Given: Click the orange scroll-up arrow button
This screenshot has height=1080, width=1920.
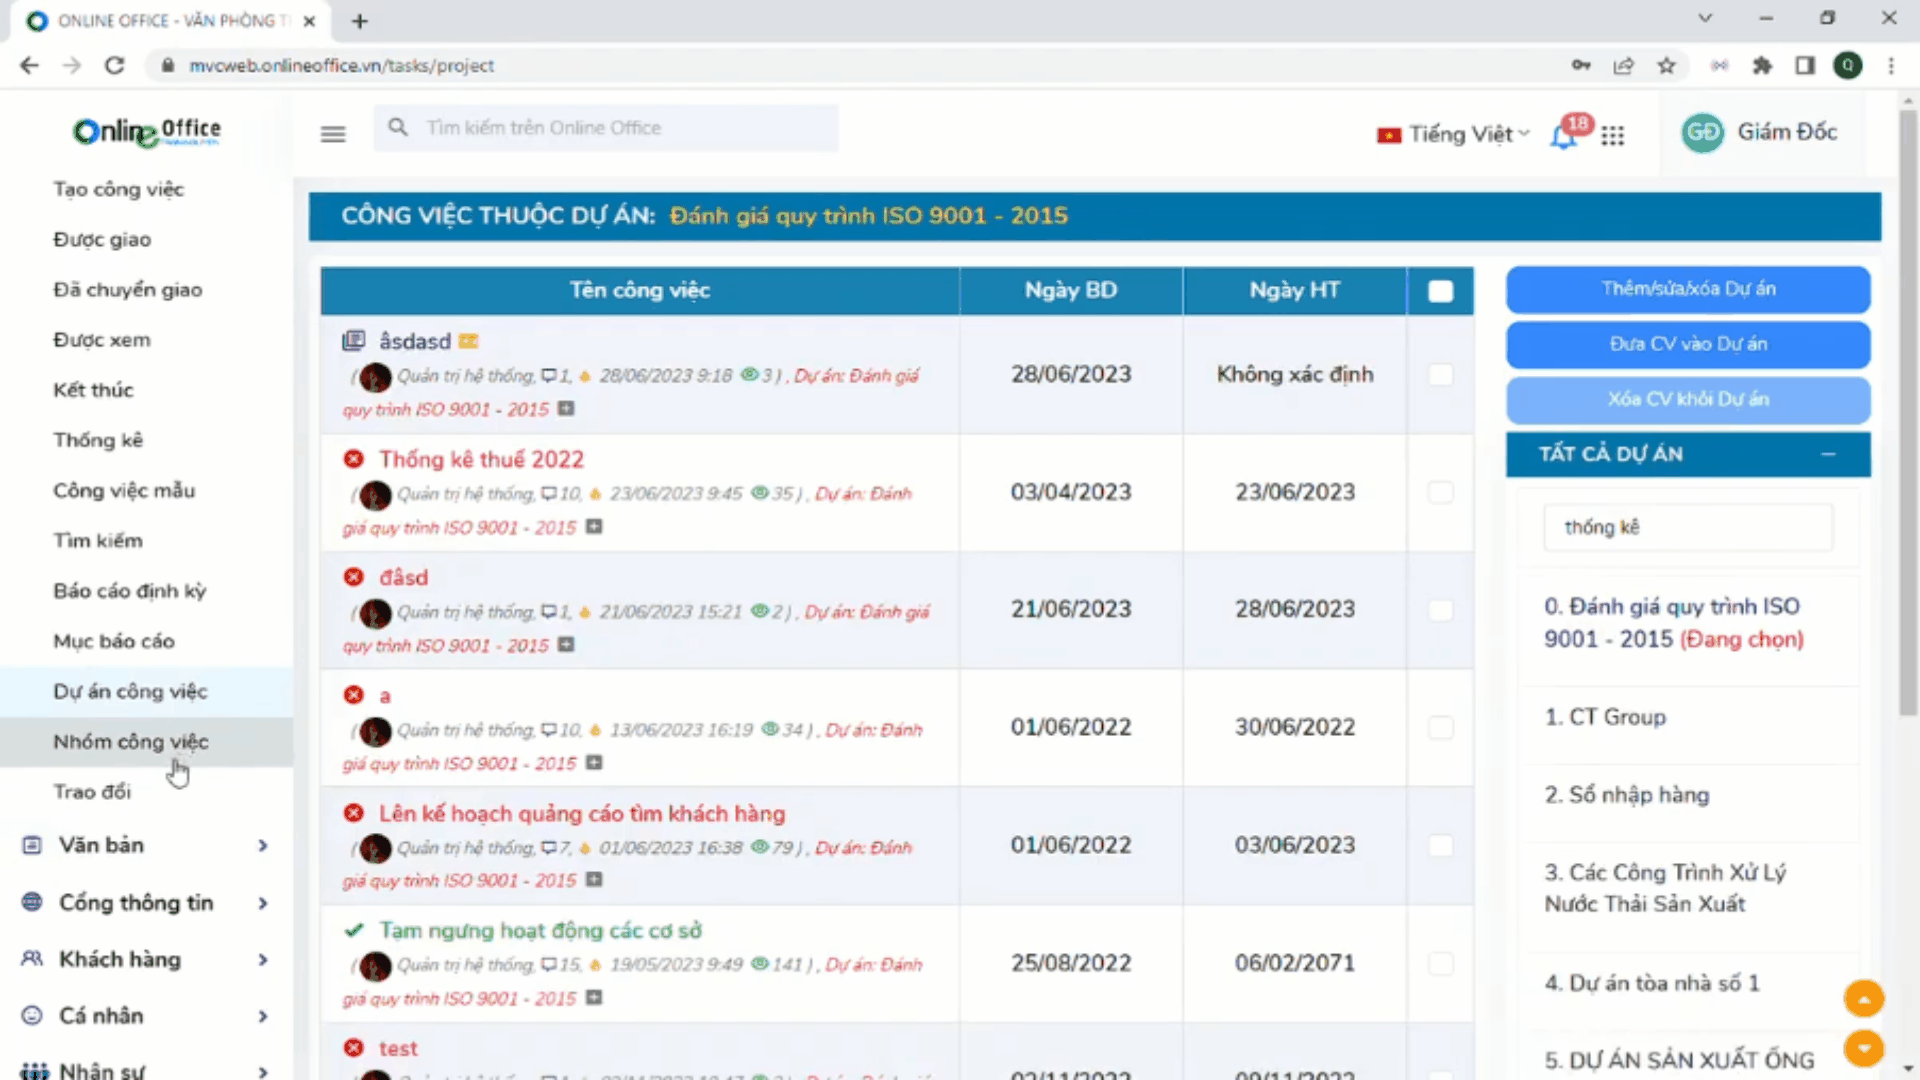Looking at the screenshot, I should 1864,998.
